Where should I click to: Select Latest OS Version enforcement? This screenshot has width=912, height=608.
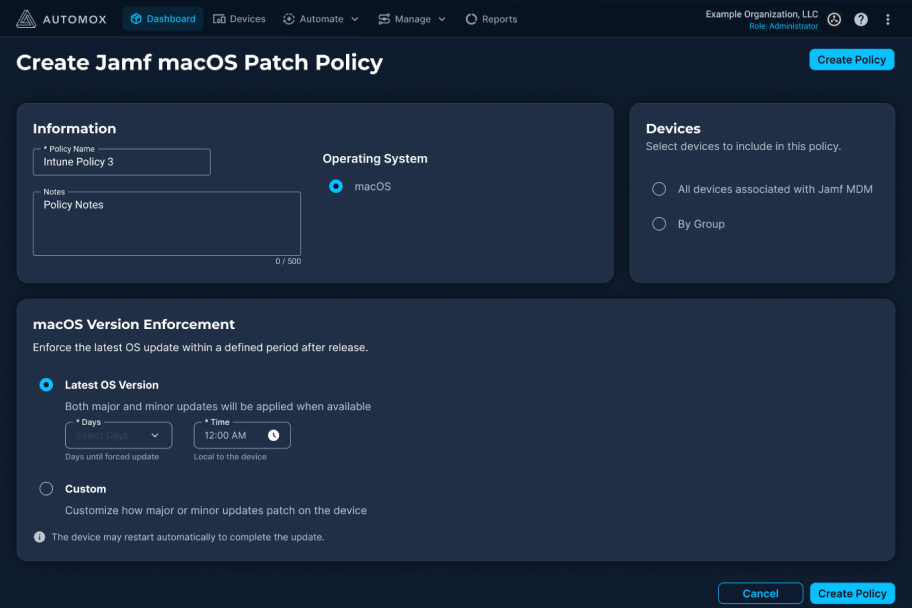46,385
